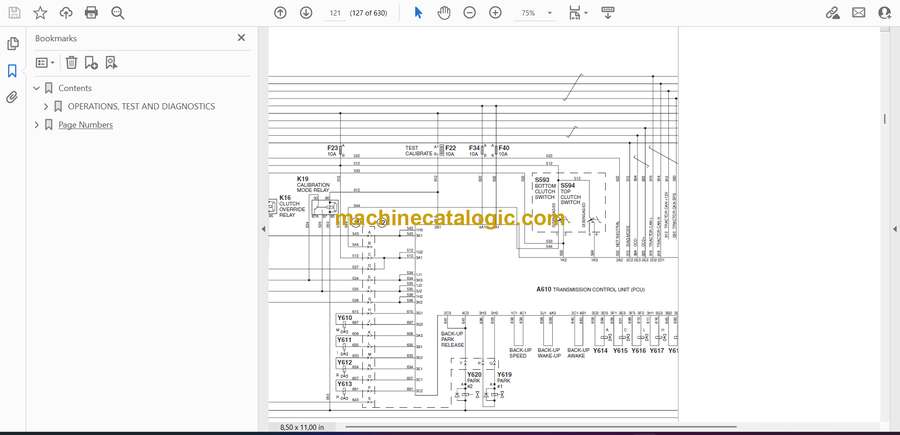Viewport: 900px width, 435px height.
Task: Print the document via printer icon
Action: pos(91,13)
